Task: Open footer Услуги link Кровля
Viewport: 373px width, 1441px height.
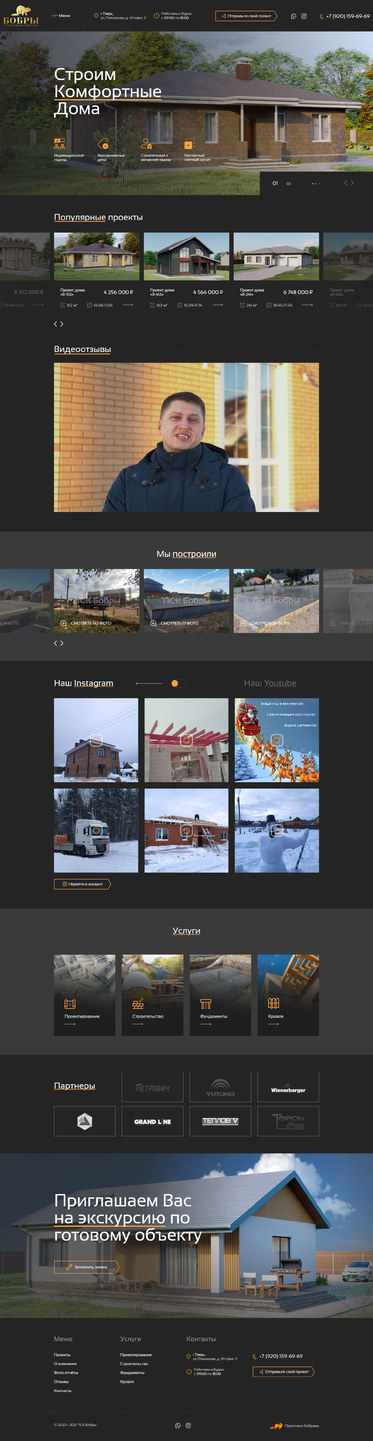Action: click(x=127, y=1382)
